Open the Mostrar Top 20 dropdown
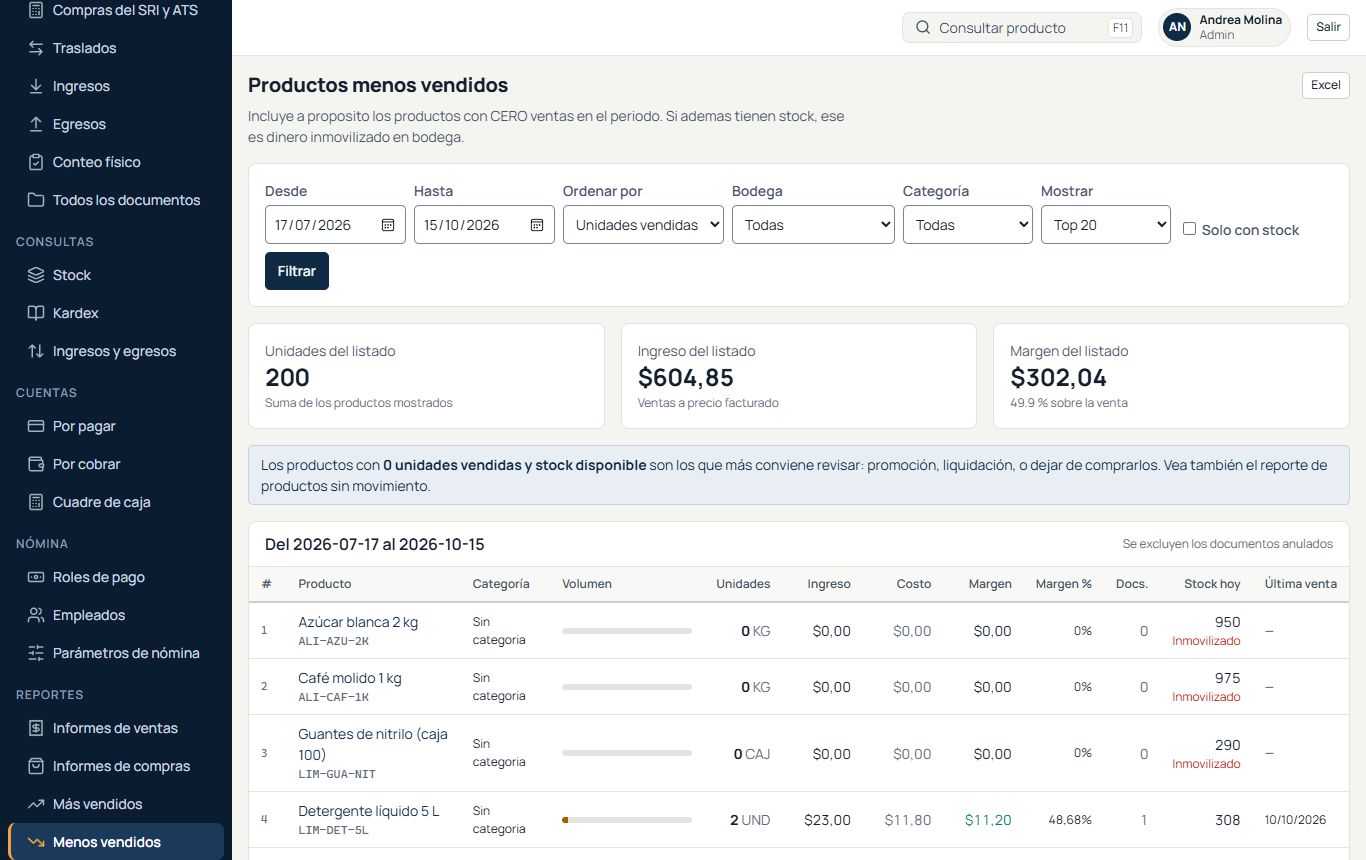This screenshot has height=860, width=1366. point(1106,225)
